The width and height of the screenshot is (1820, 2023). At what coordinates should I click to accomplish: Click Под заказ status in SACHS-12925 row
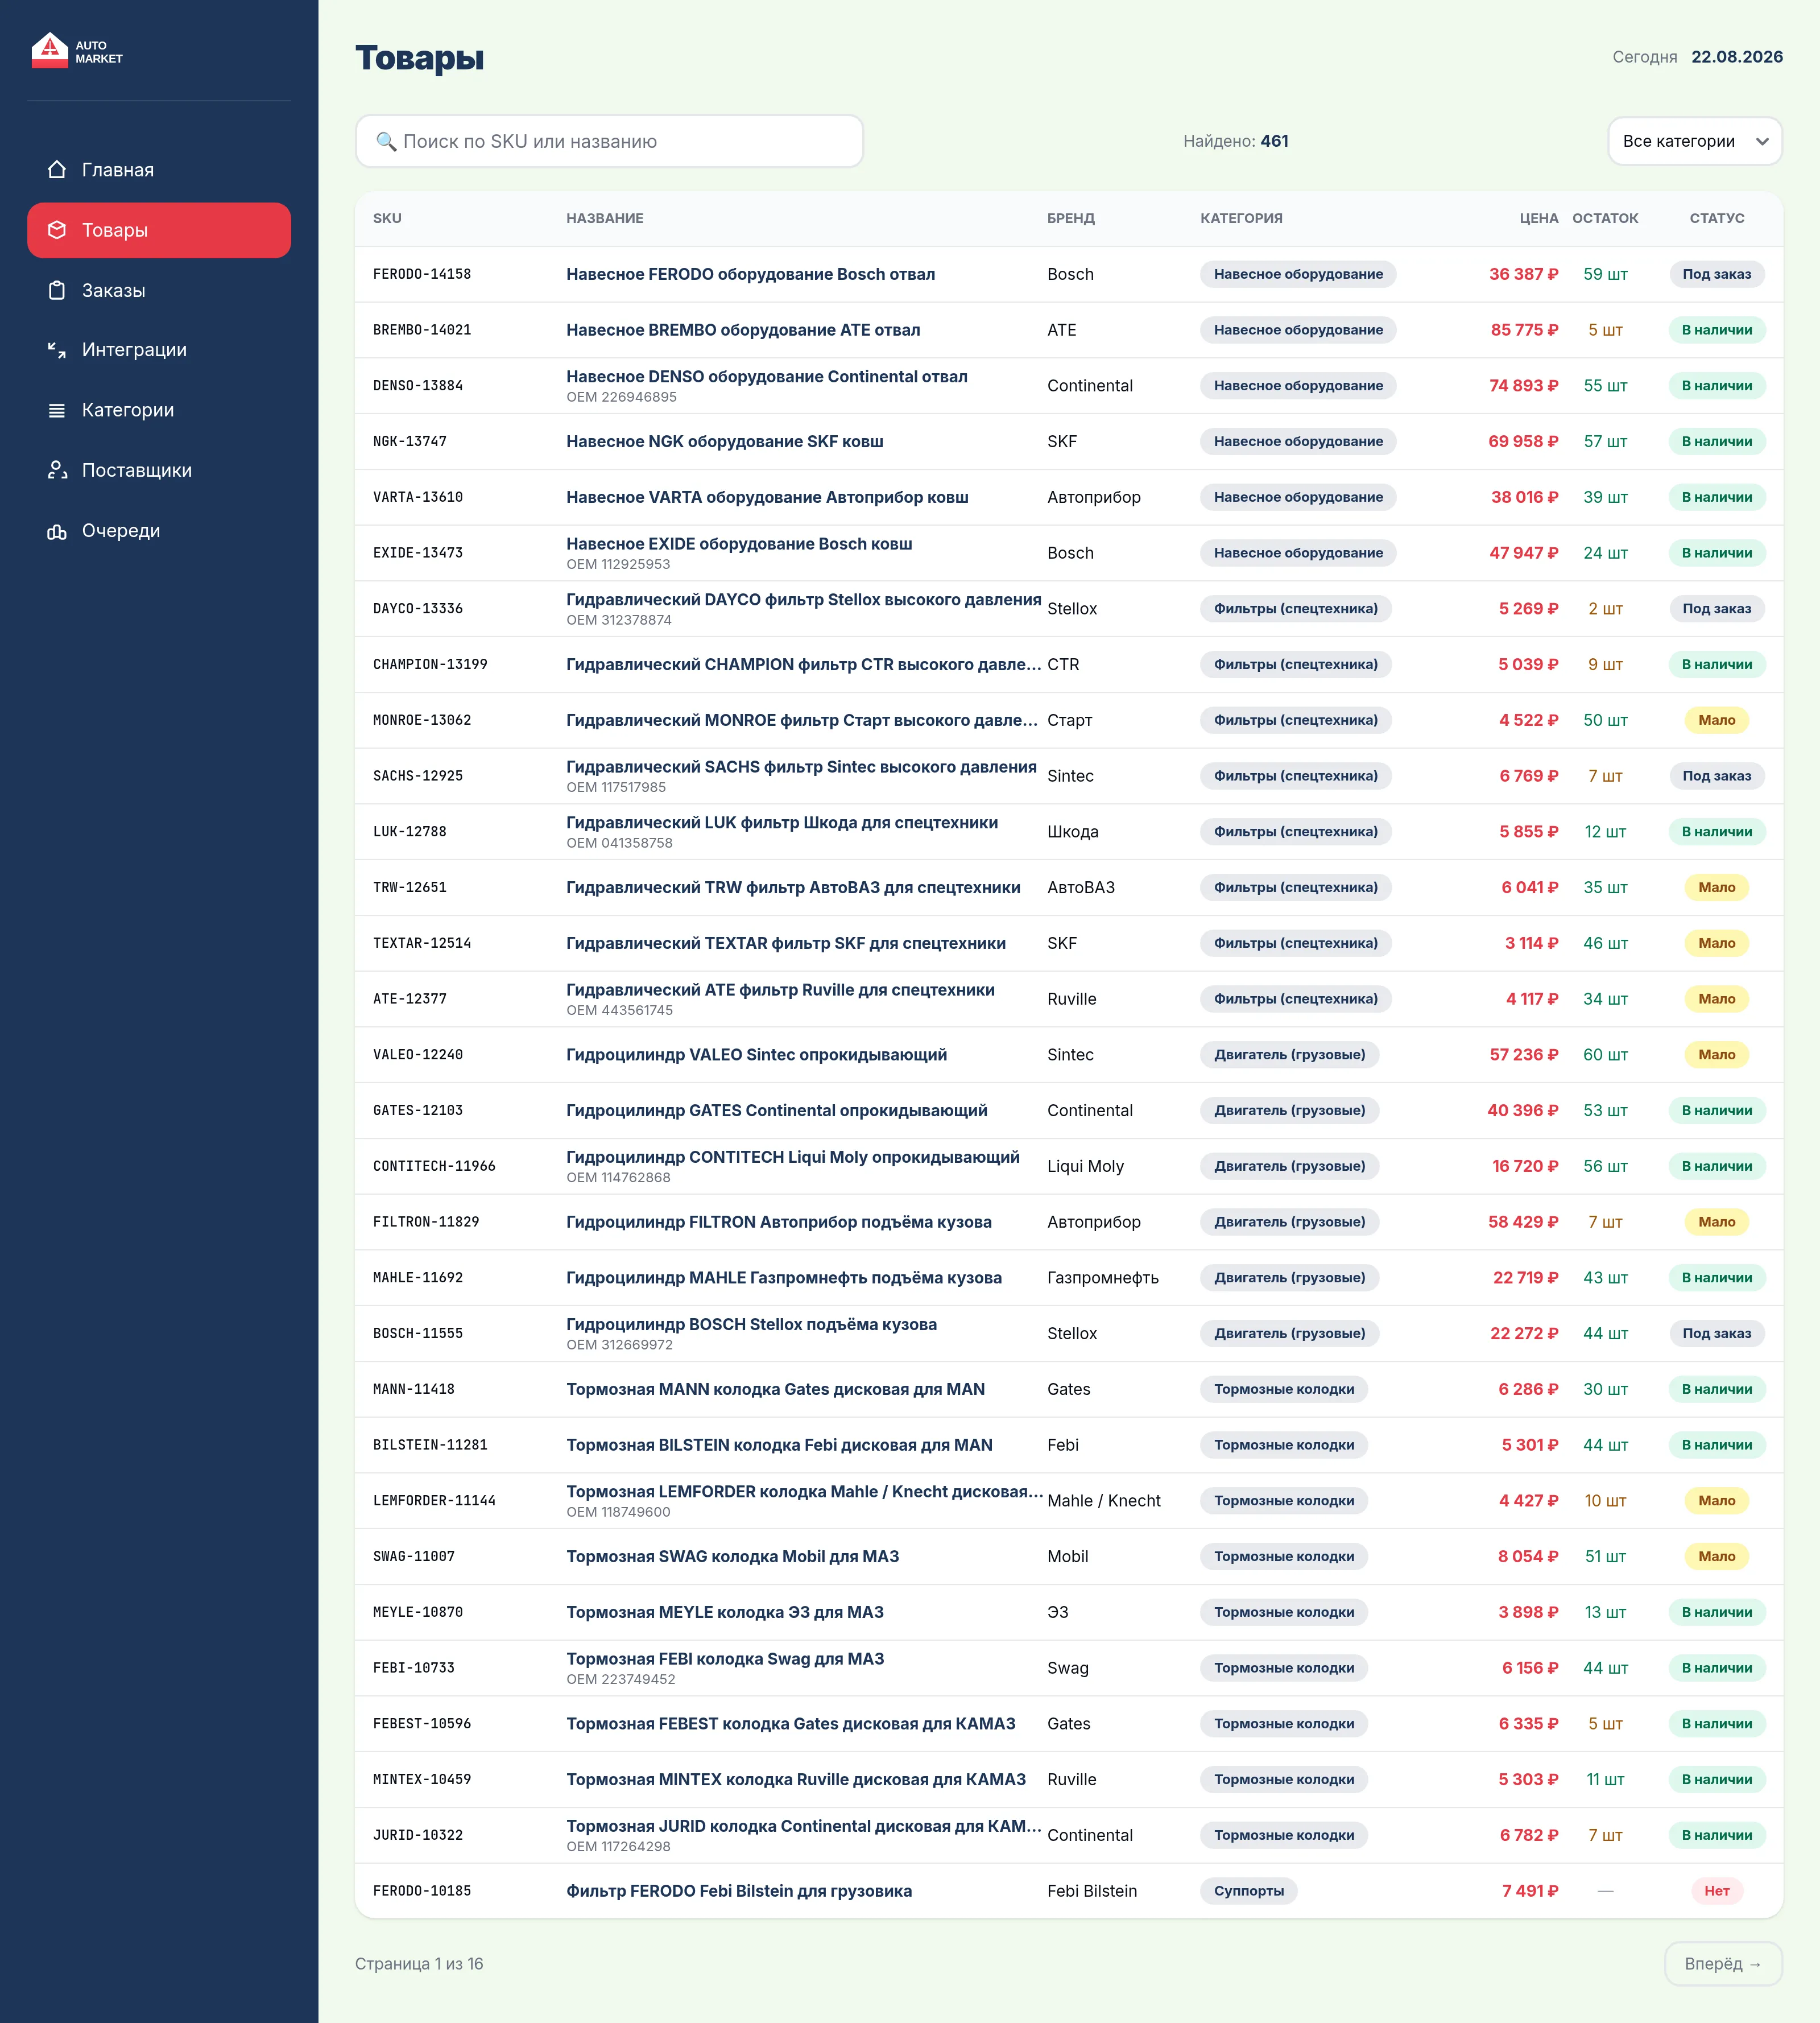tap(1717, 776)
